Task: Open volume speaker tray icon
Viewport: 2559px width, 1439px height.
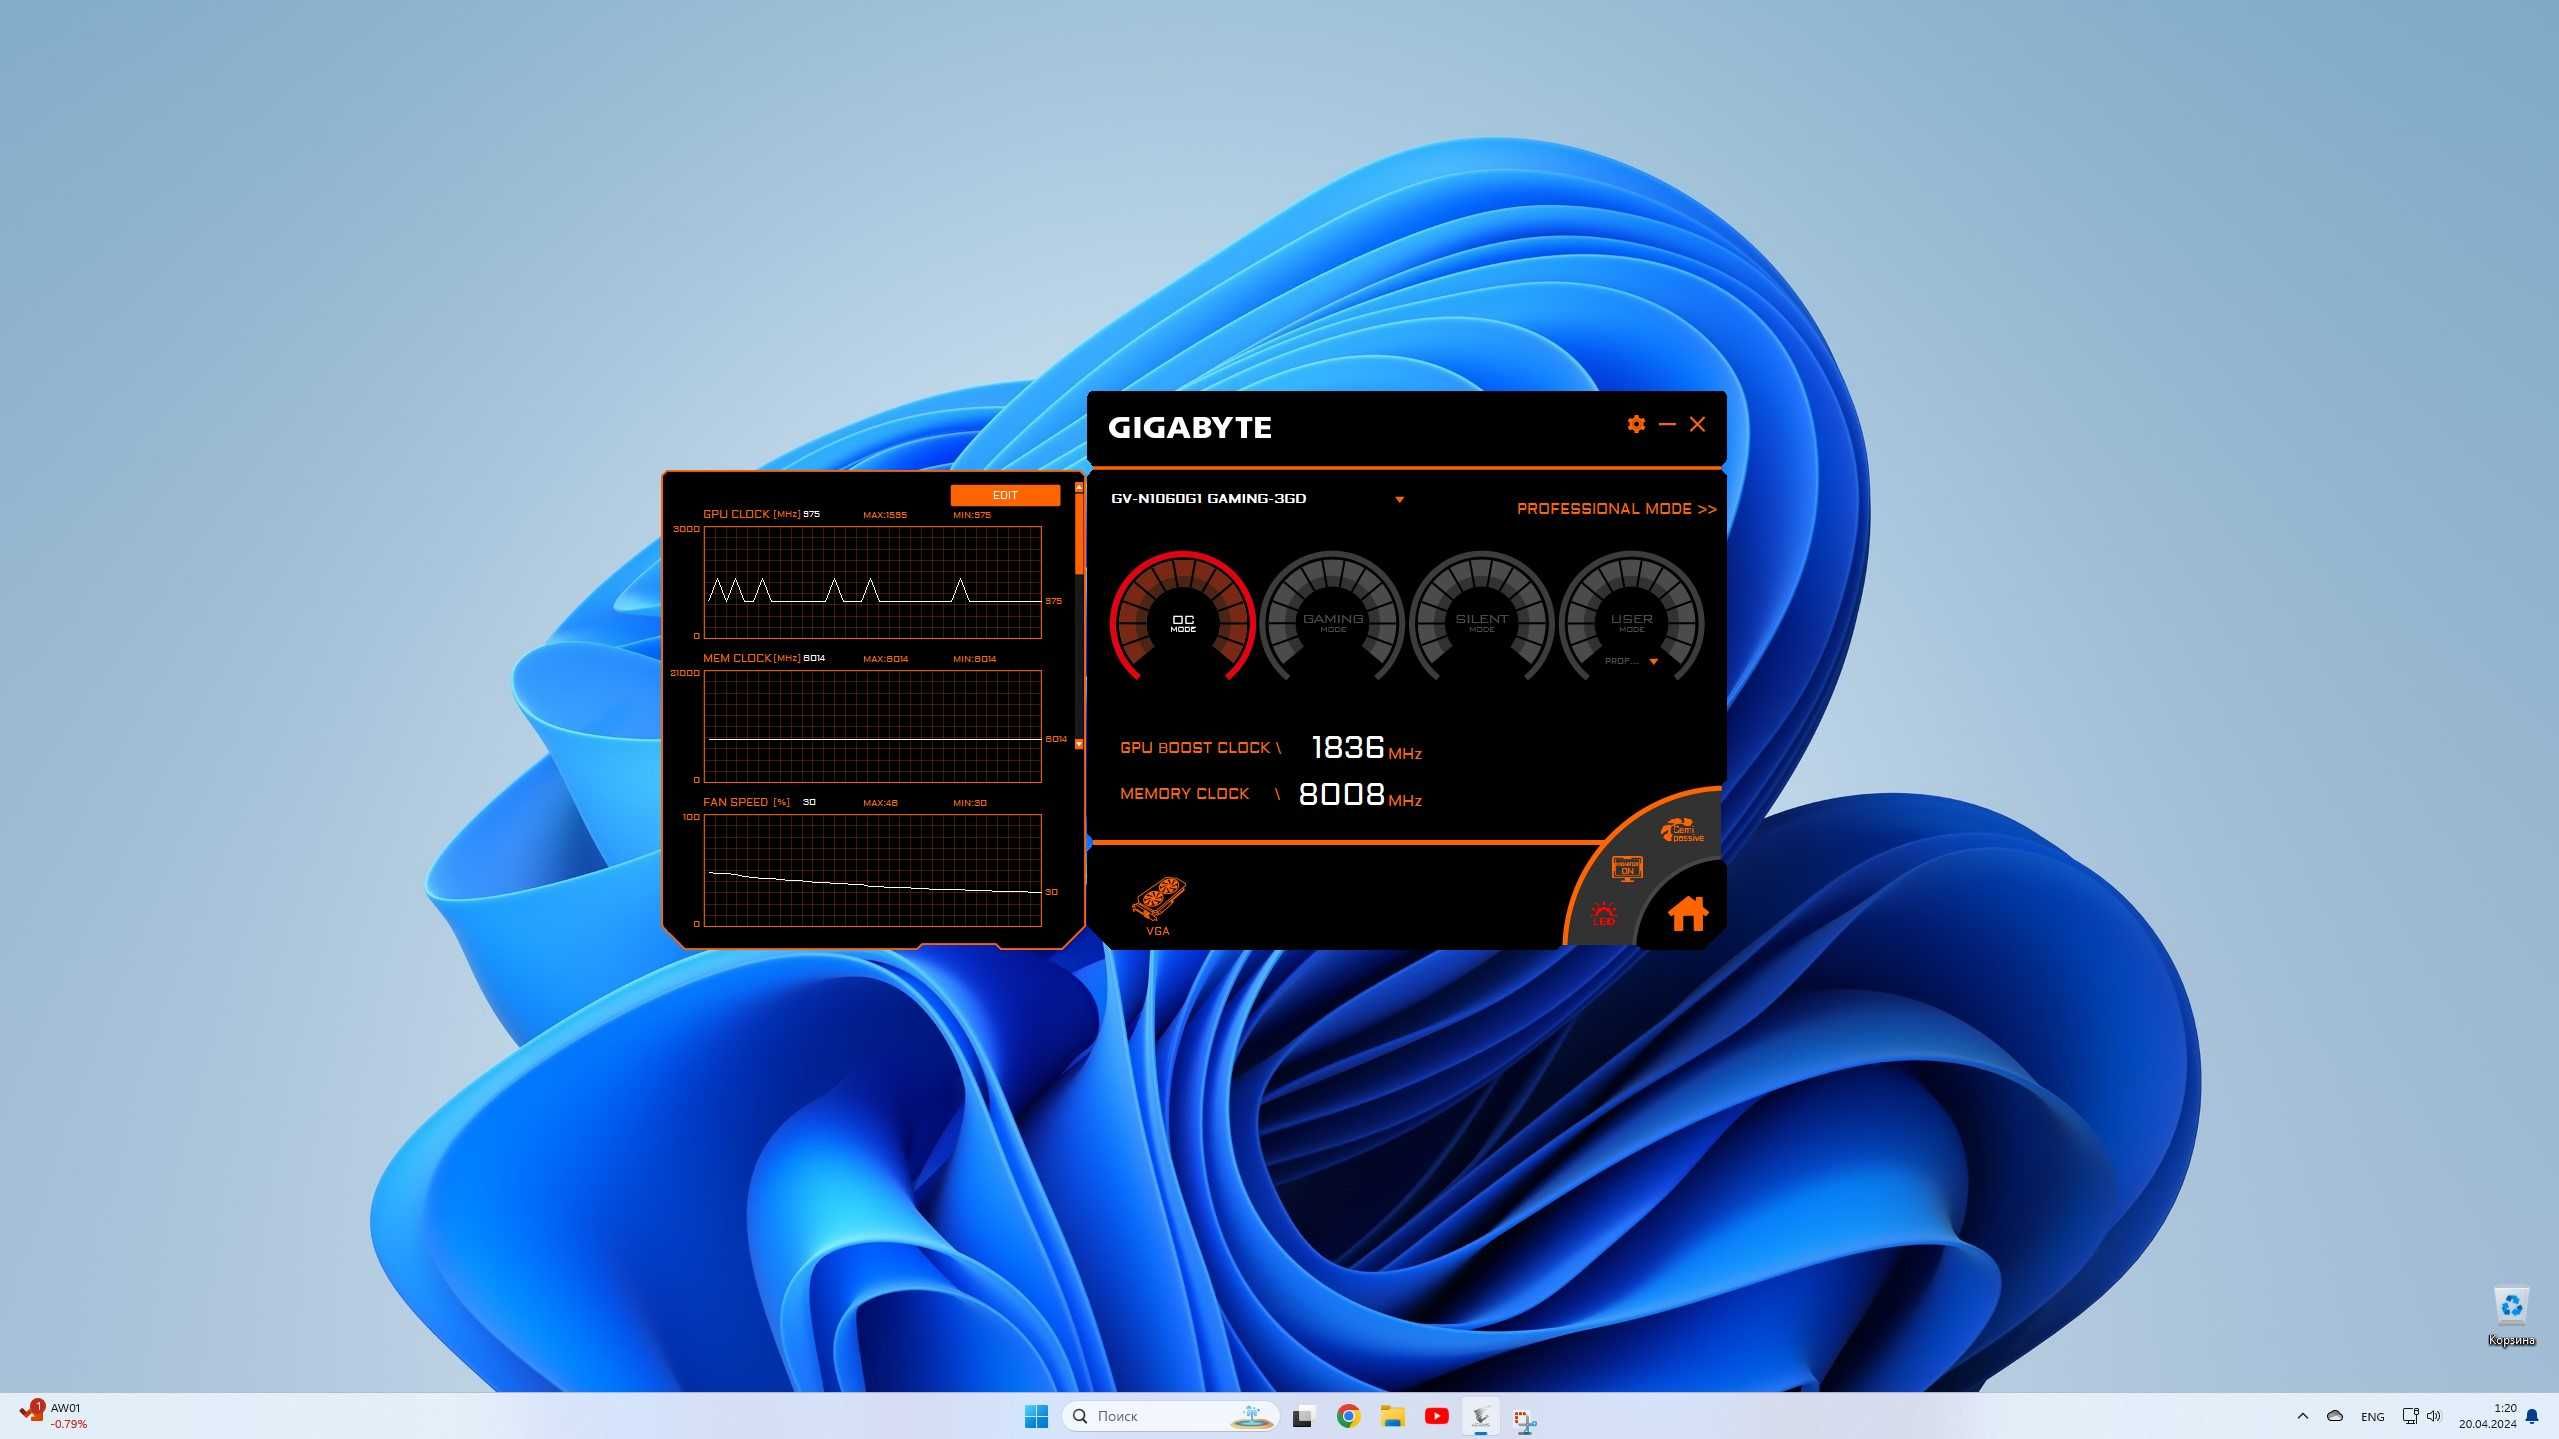Action: (x=2434, y=1416)
